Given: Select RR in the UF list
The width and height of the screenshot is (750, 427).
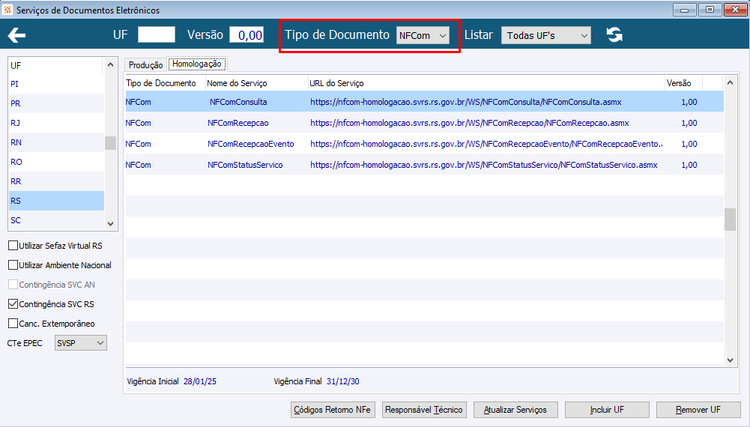Looking at the screenshot, I should click(56, 181).
